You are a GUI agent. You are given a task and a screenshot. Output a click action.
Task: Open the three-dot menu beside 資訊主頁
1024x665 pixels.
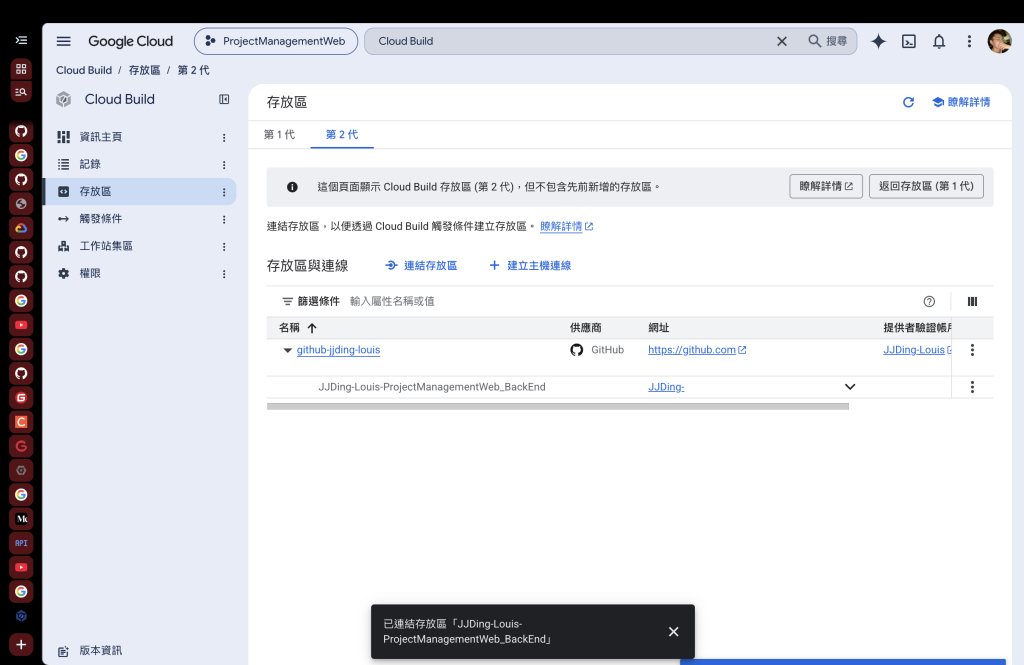click(x=224, y=137)
